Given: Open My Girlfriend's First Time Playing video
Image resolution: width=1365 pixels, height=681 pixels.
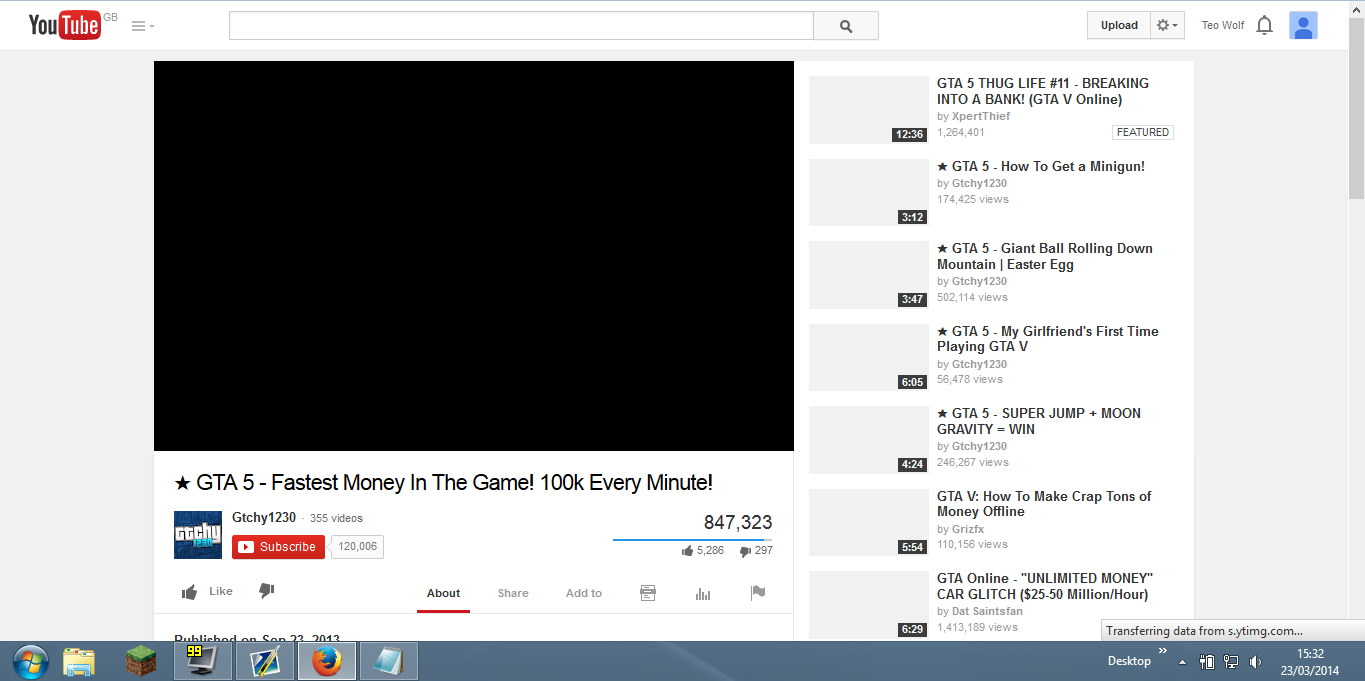Looking at the screenshot, I should [1048, 339].
